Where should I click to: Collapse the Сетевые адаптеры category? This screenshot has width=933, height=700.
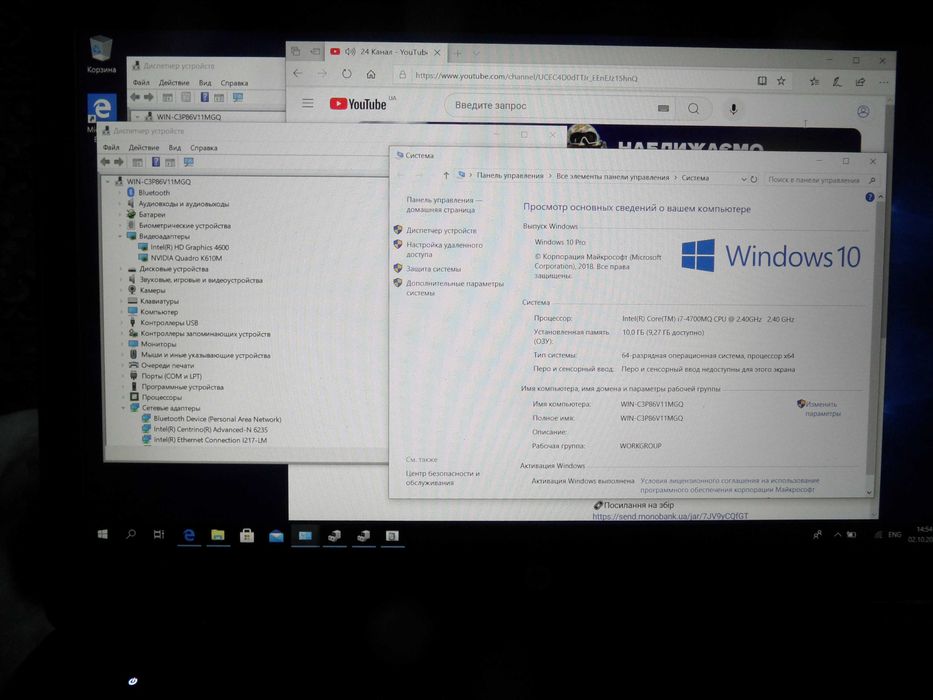pos(123,408)
